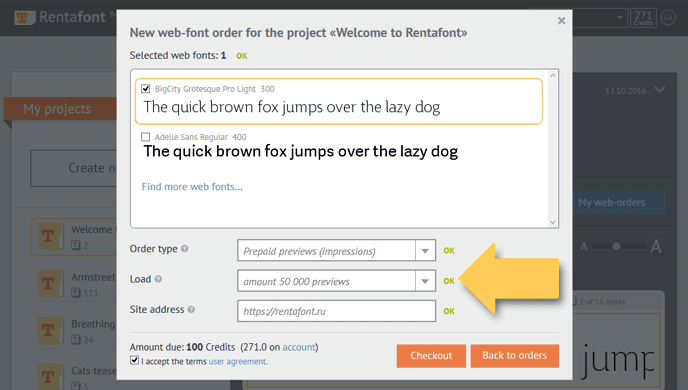
Task: Open the Order type dropdown
Action: pyautogui.click(x=337, y=250)
